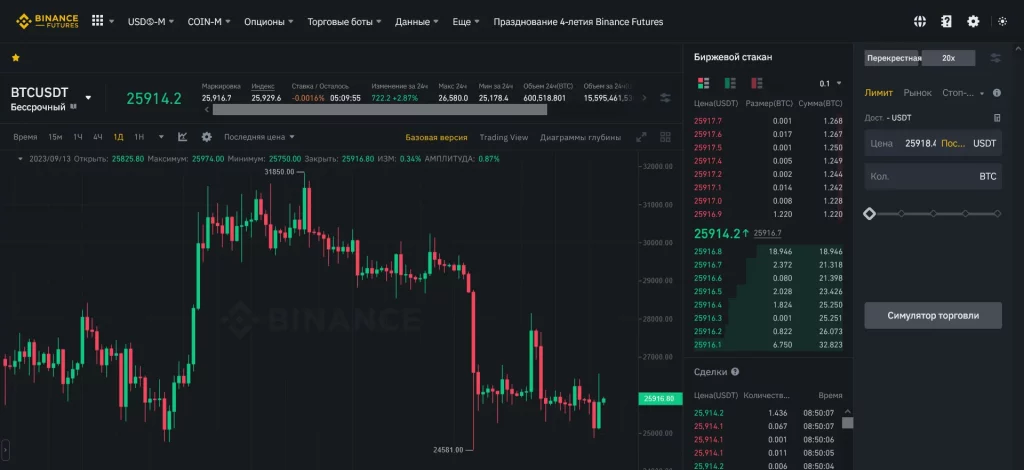Select the 1Н timeframe
Viewport: 1024px width, 470px height.
pos(139,137)
